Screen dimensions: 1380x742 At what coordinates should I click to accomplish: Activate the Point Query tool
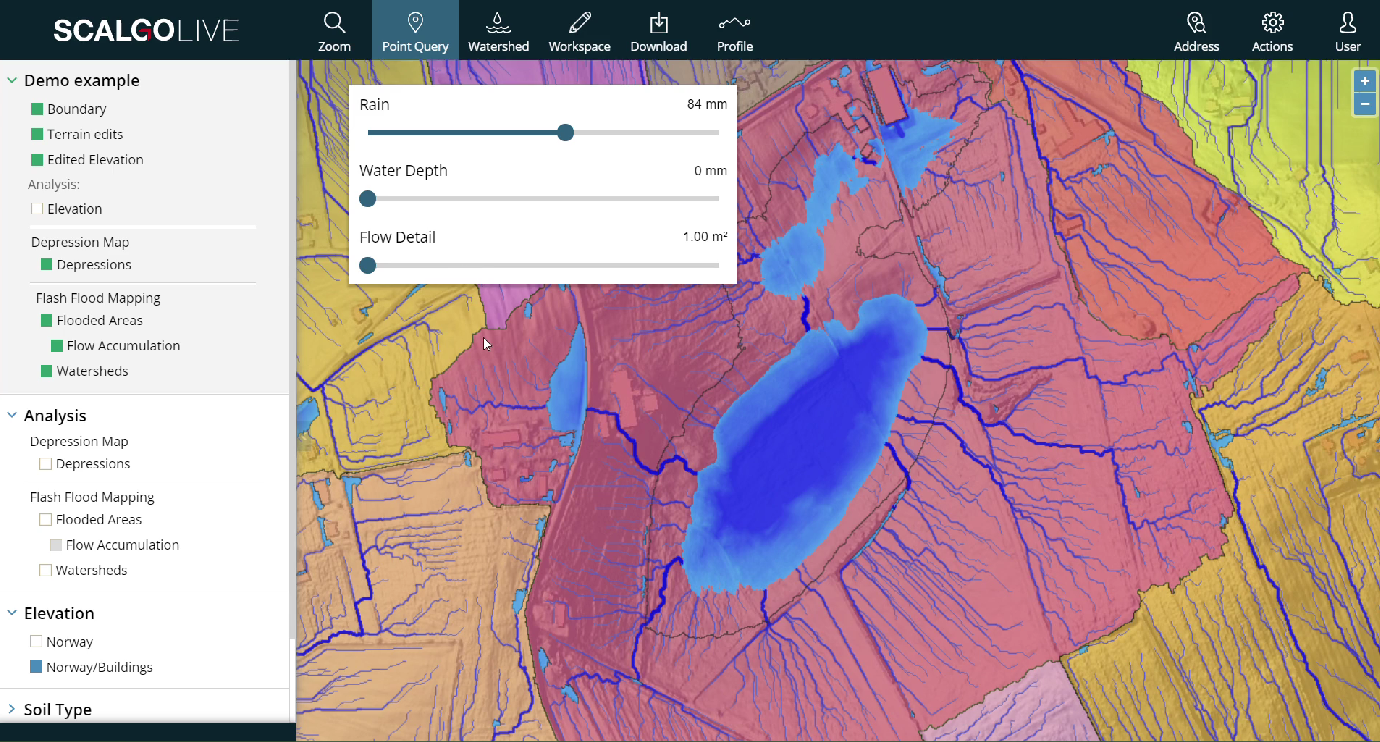[415, 31]
